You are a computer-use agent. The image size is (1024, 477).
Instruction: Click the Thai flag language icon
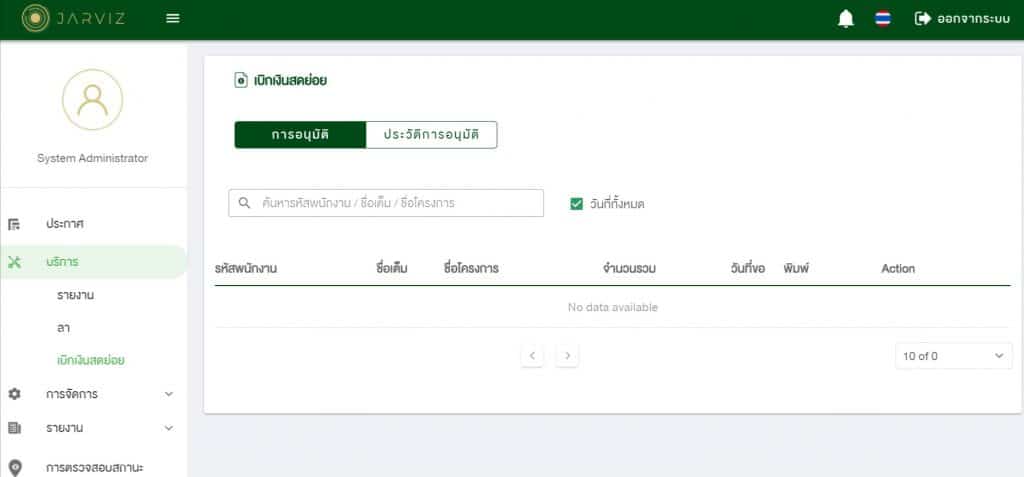883,19
